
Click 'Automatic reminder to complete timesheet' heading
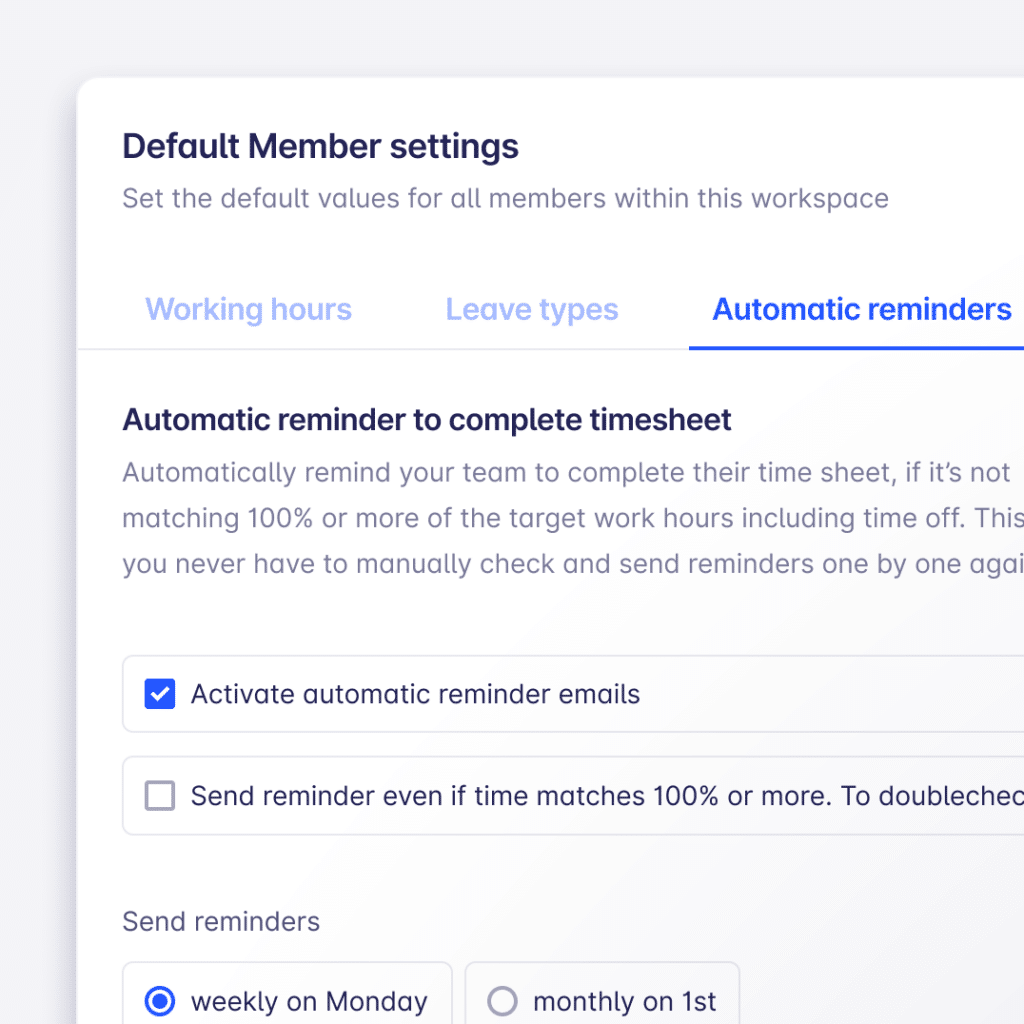pos(427,420)
